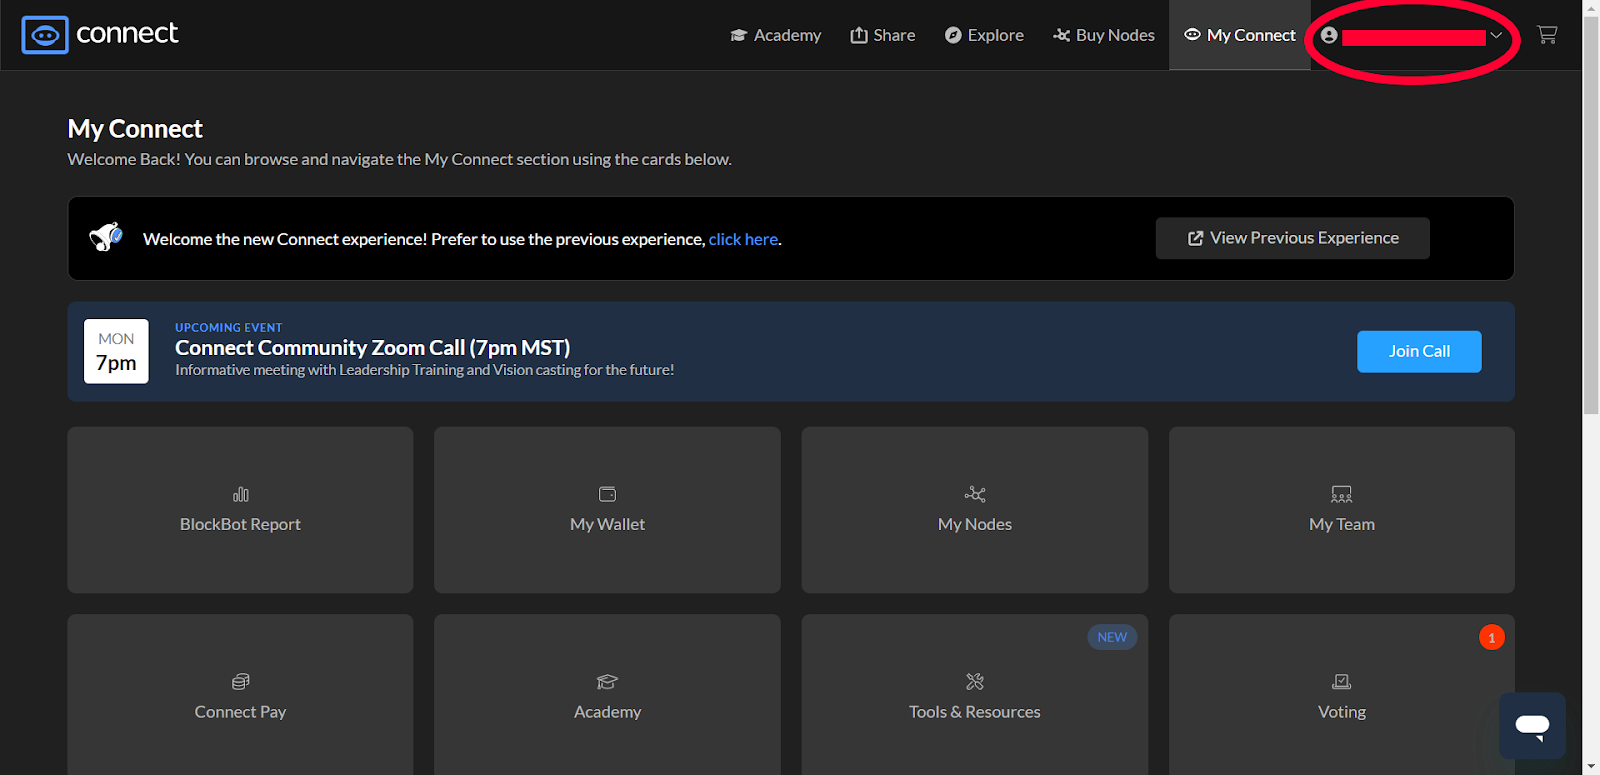
Task: Click the page vertical scrollbar thumb
Action: (1591, 215)
